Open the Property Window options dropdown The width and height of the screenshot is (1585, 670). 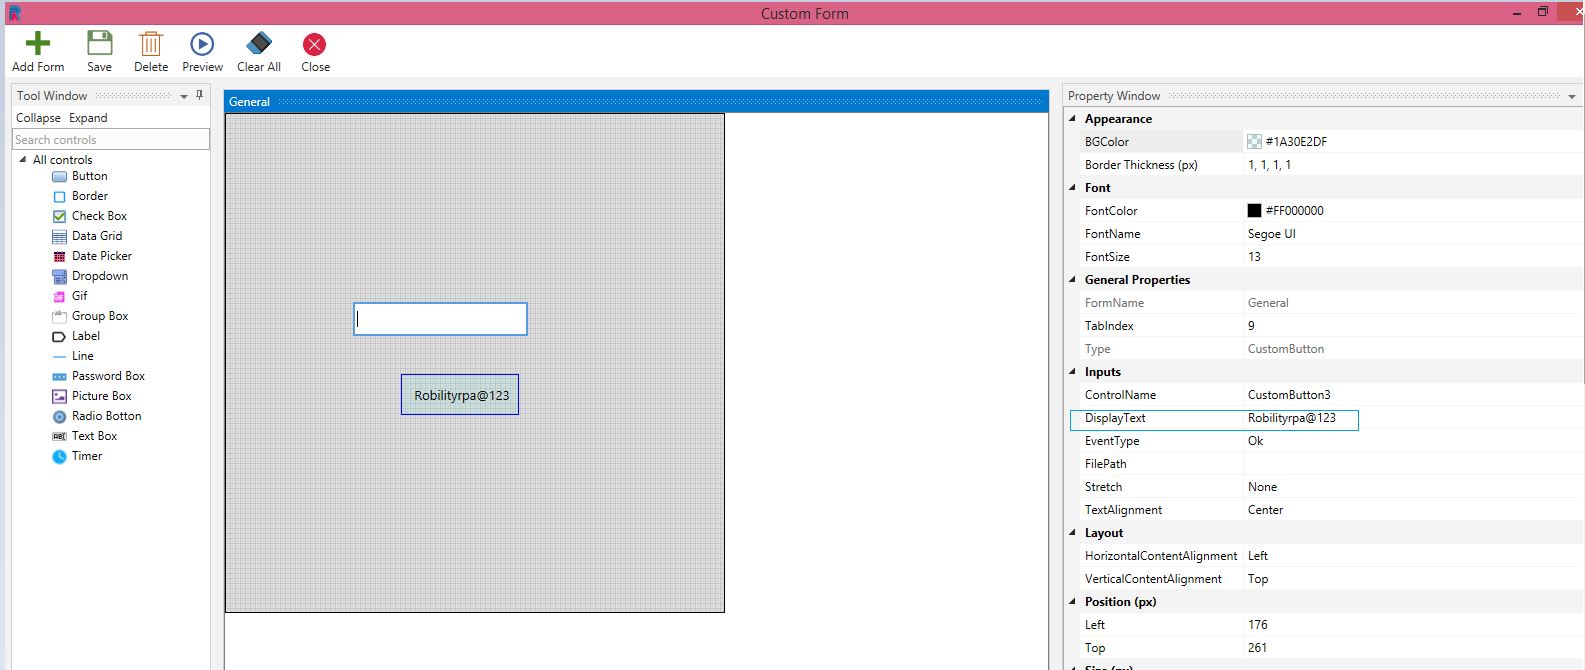coord(1572,97)
